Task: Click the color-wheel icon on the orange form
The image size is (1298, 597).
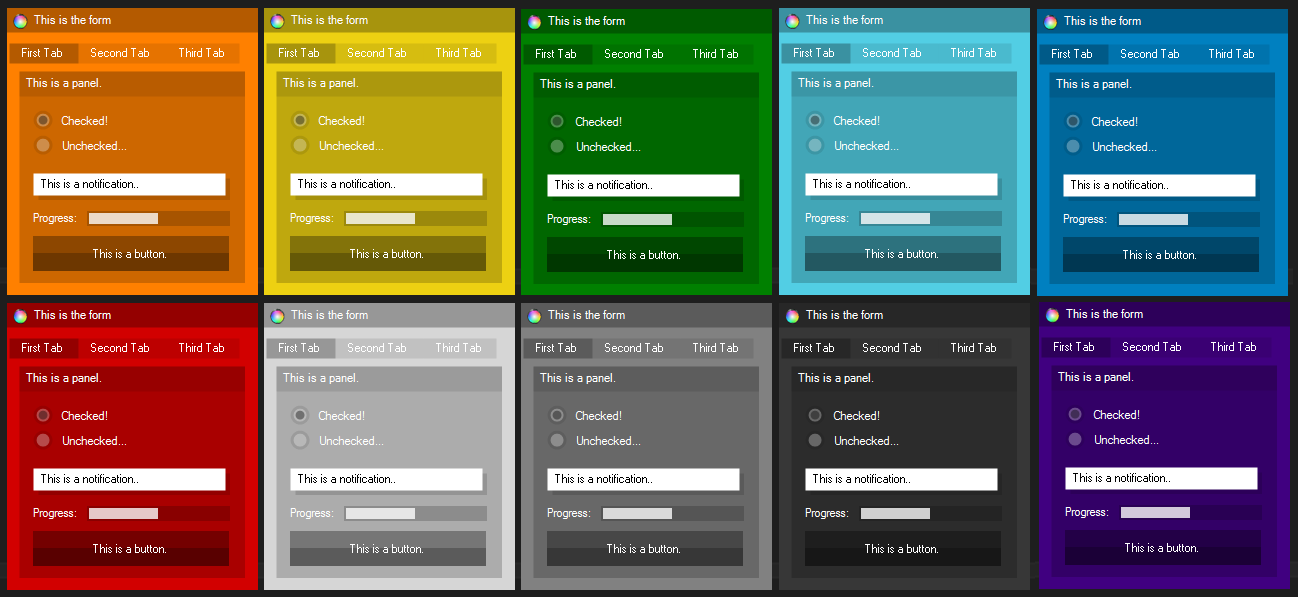Action: pos(20,20)
